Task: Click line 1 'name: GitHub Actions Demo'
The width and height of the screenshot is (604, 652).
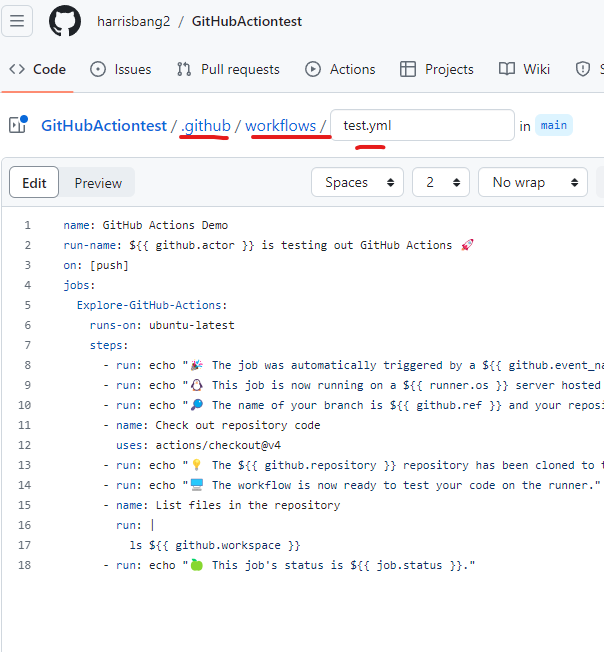Action: pyautogui.click(x=145, y=225)
